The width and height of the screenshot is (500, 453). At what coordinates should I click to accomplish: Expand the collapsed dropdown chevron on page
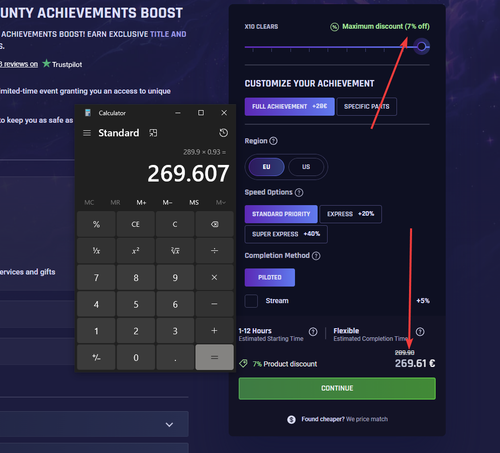coord(169,425)
